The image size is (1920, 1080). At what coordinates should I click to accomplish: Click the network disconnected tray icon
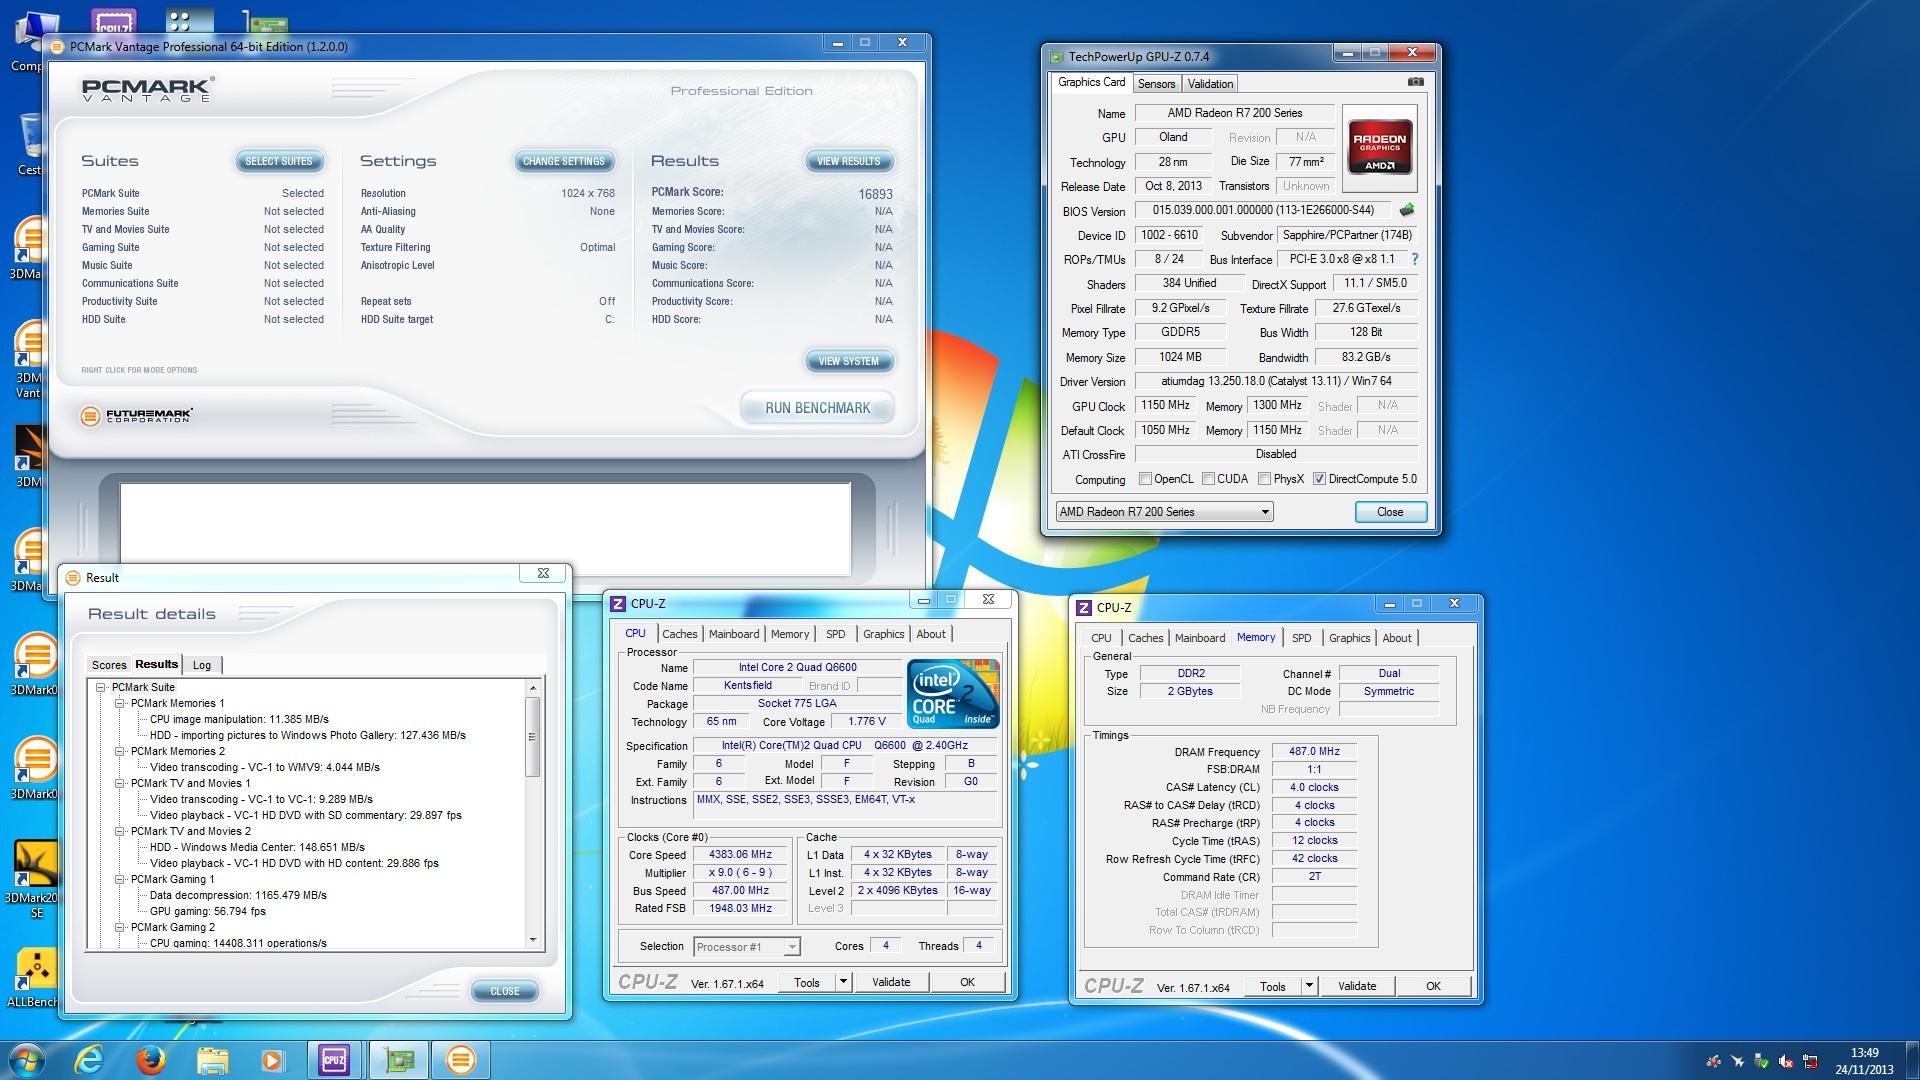click(1810, 1061)
